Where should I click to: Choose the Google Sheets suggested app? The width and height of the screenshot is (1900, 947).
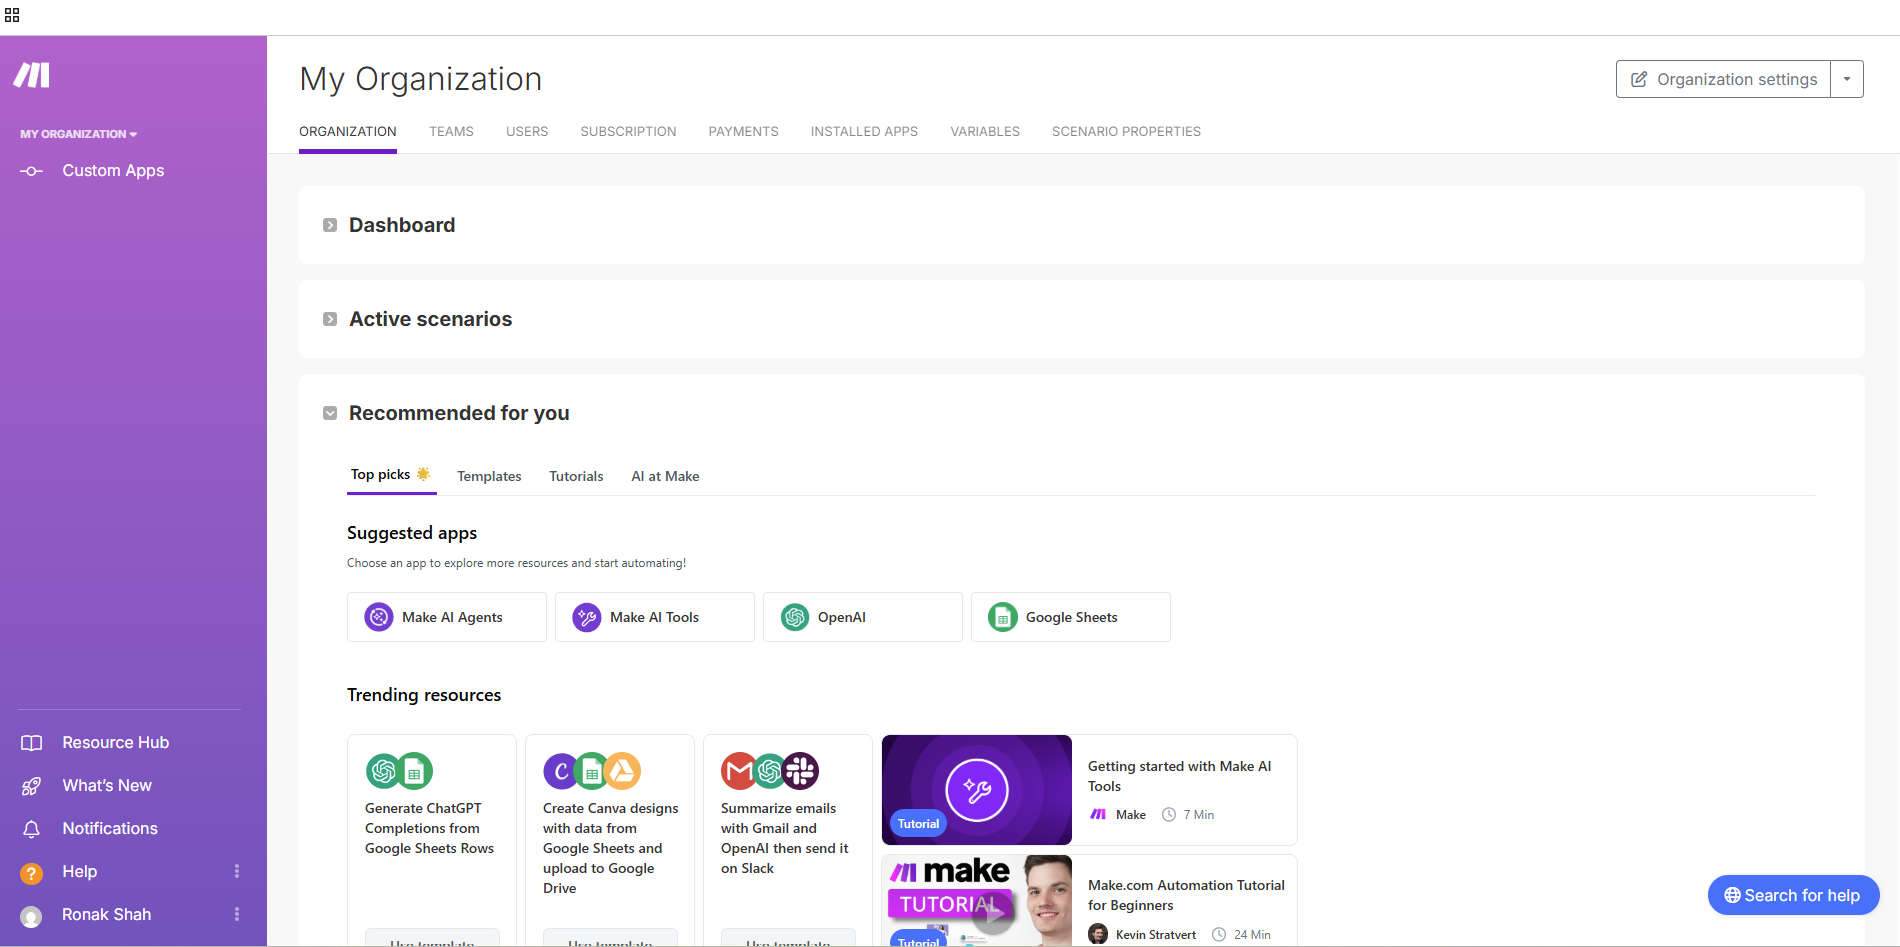[x=1071, y=617]
